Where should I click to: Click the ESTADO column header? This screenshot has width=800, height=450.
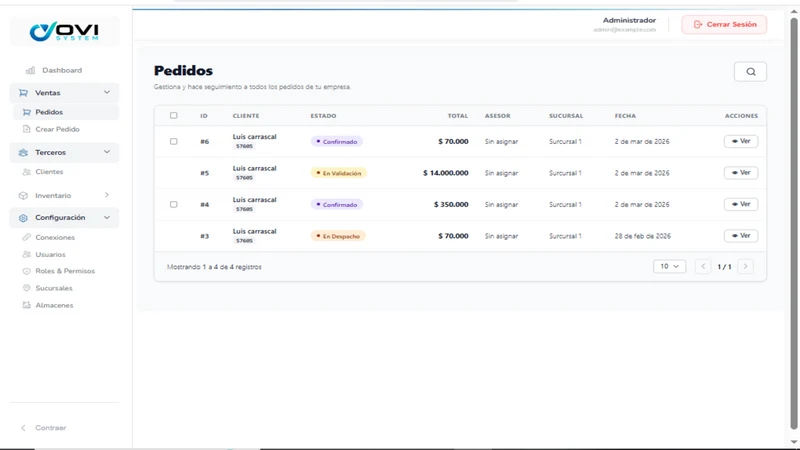tap(323, 116)
